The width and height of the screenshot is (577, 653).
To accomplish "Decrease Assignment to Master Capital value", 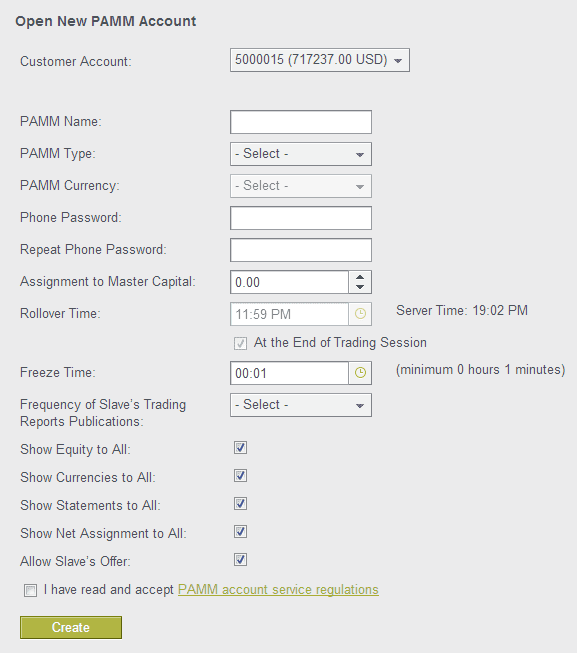I will tap(360, 287).
